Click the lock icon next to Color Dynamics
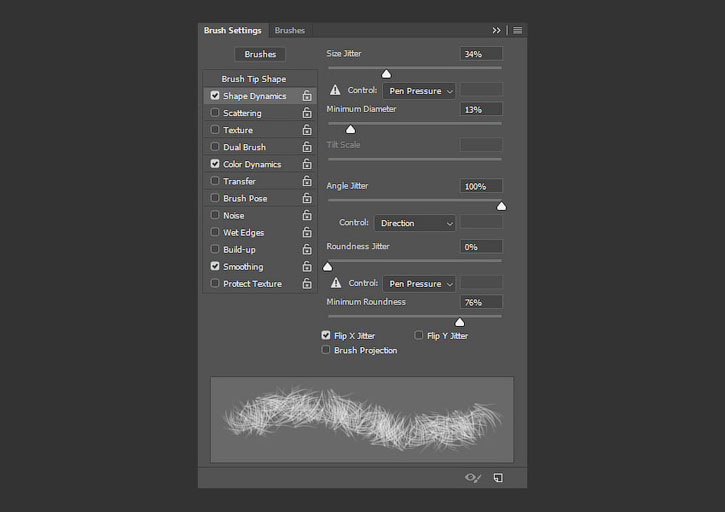 point(307,164)
